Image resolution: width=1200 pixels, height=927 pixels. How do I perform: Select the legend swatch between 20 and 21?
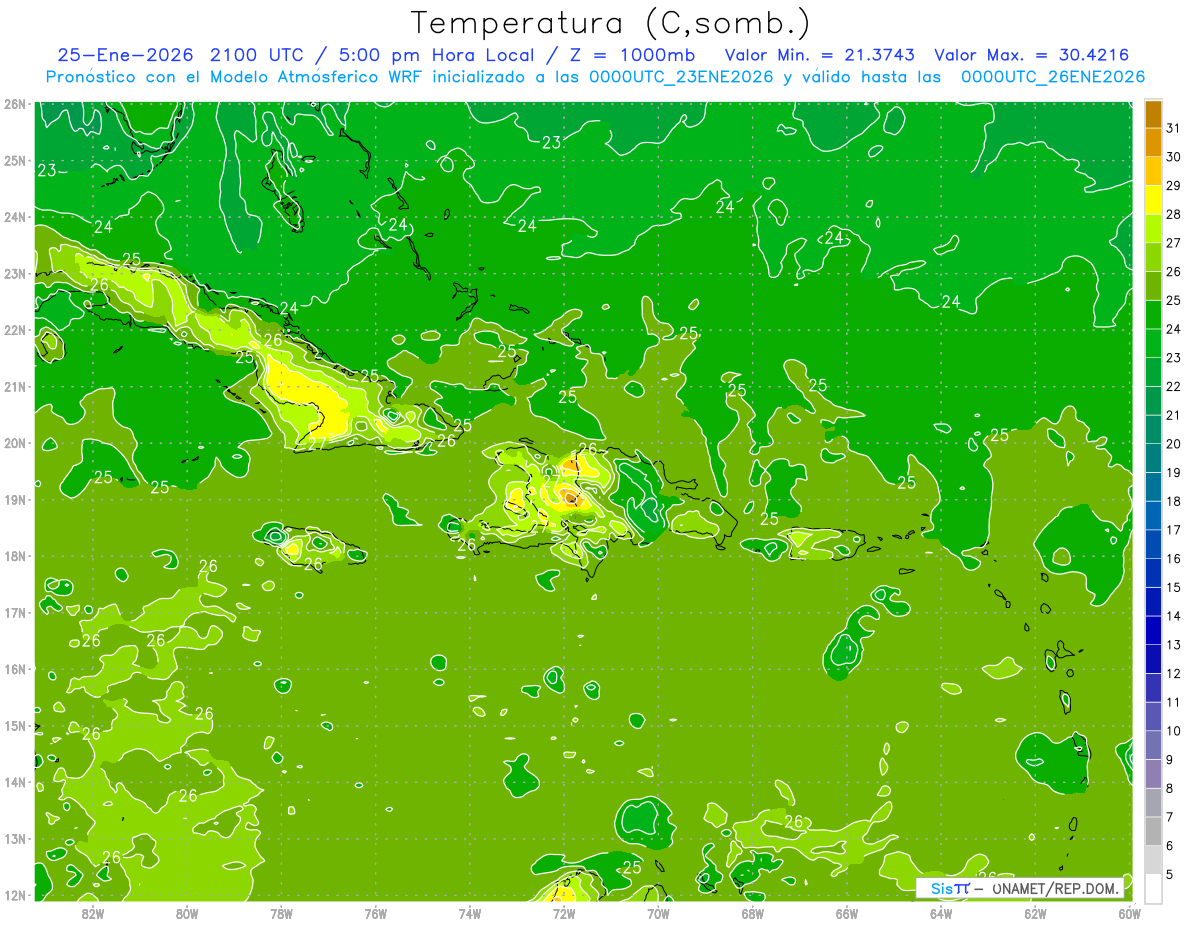(x=1153, y=429)
